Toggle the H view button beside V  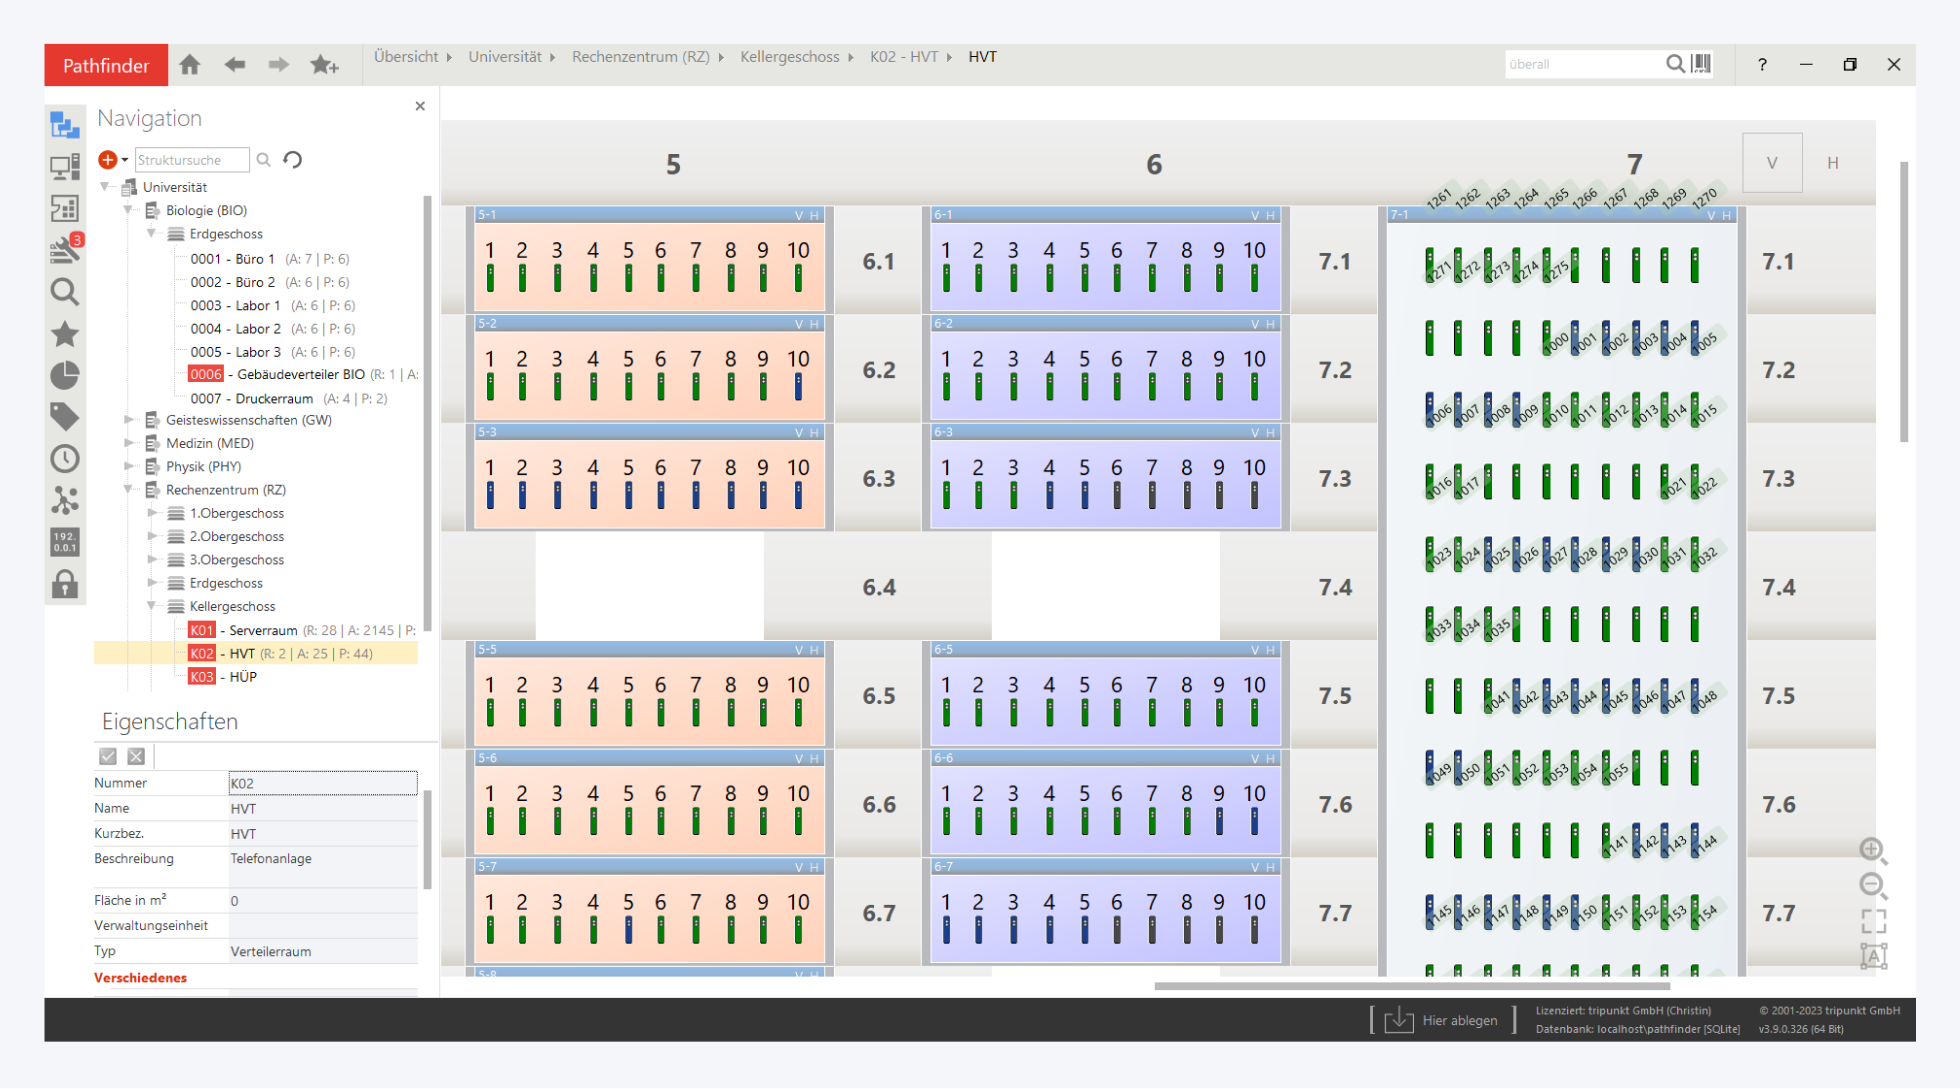coord(1832,163)
